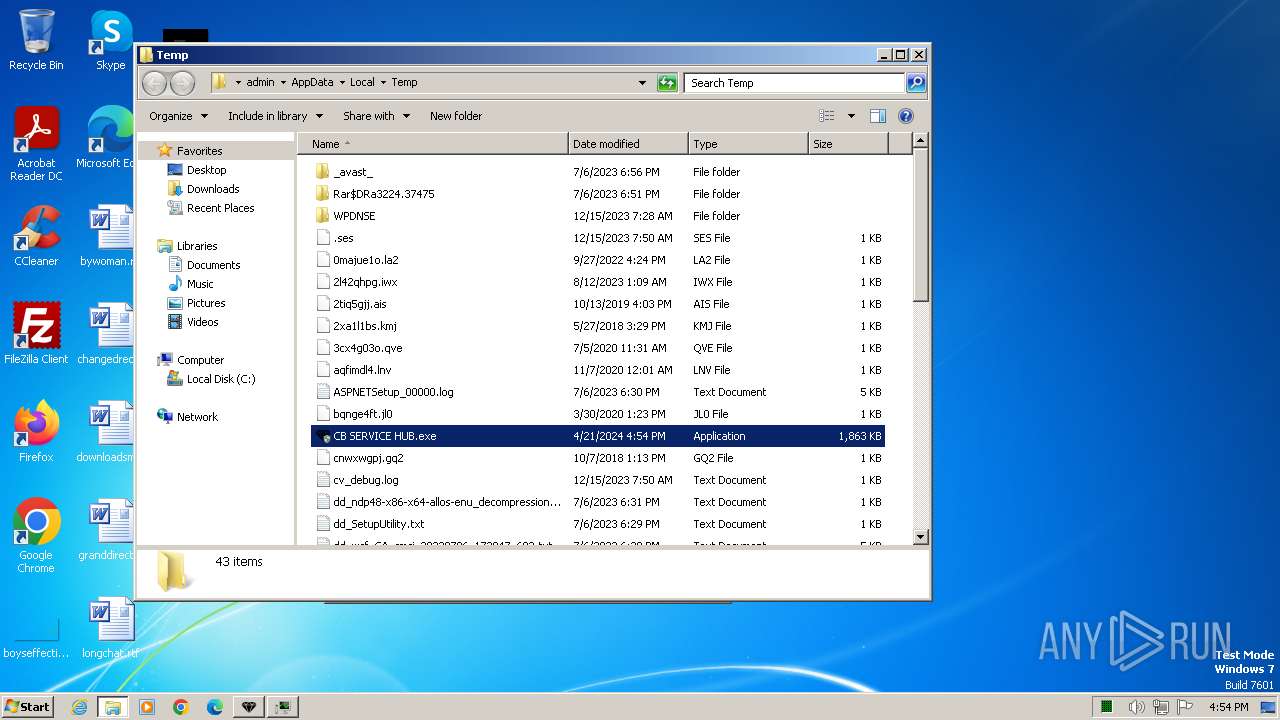Refresh the Temp folder view
This screenshot has height=720, width=1280.
[667, 83]
